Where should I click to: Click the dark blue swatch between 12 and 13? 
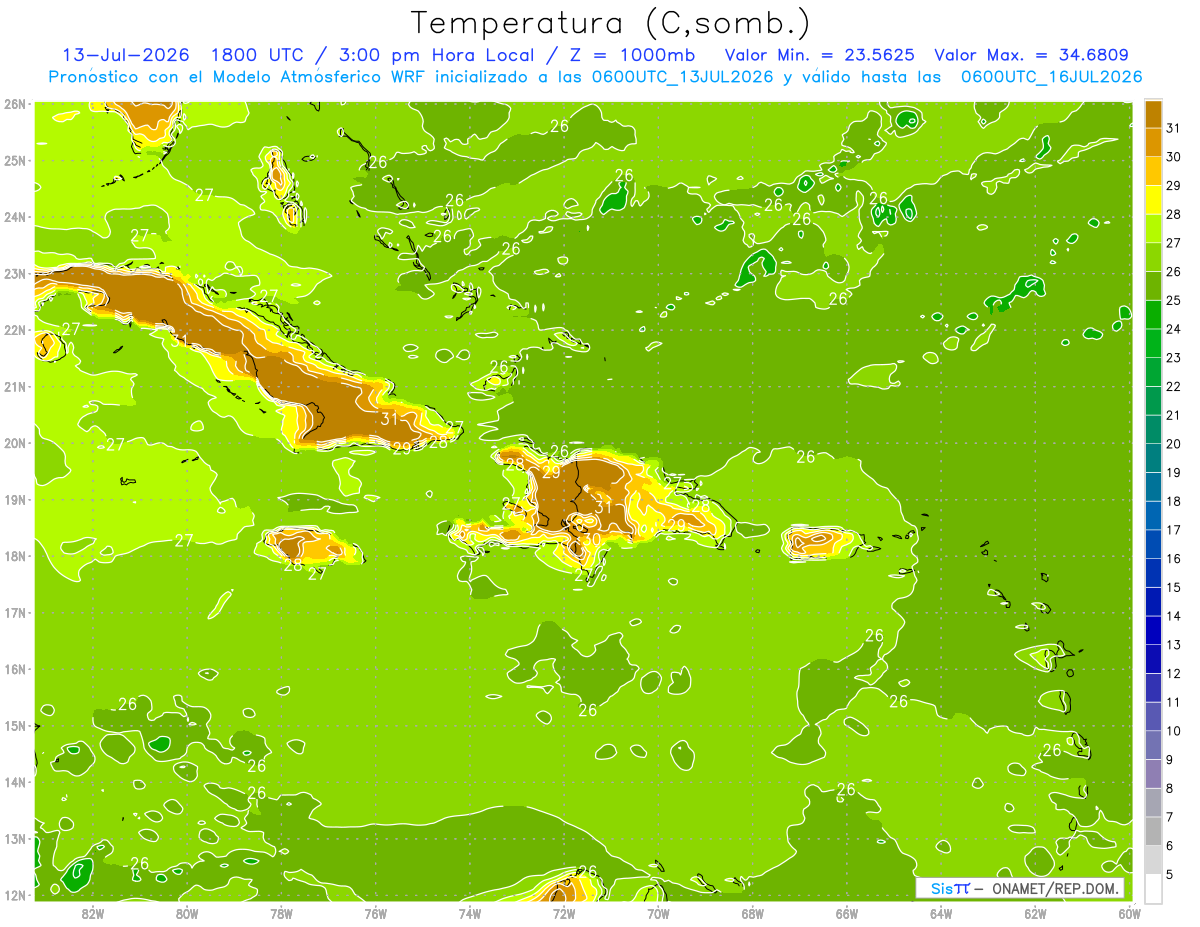(x=1153, y=659)
